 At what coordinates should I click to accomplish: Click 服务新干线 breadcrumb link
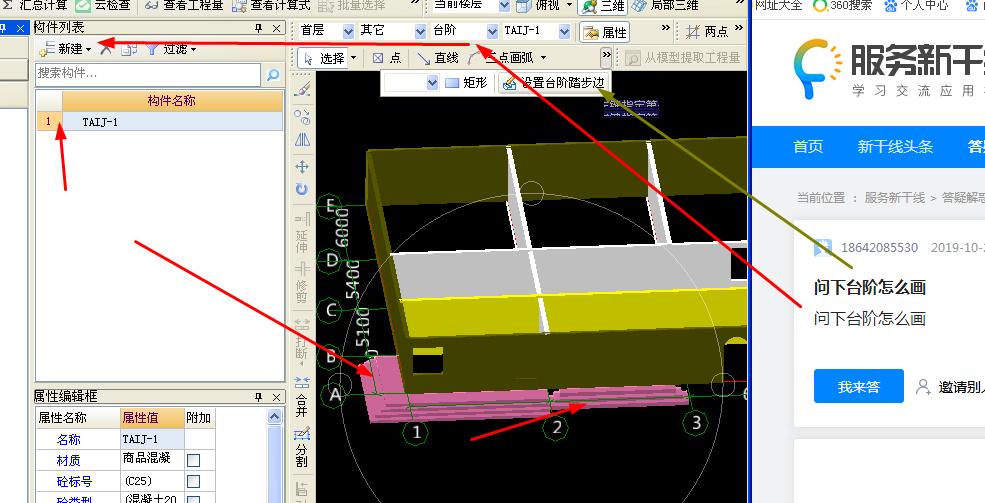coord(895,198)
